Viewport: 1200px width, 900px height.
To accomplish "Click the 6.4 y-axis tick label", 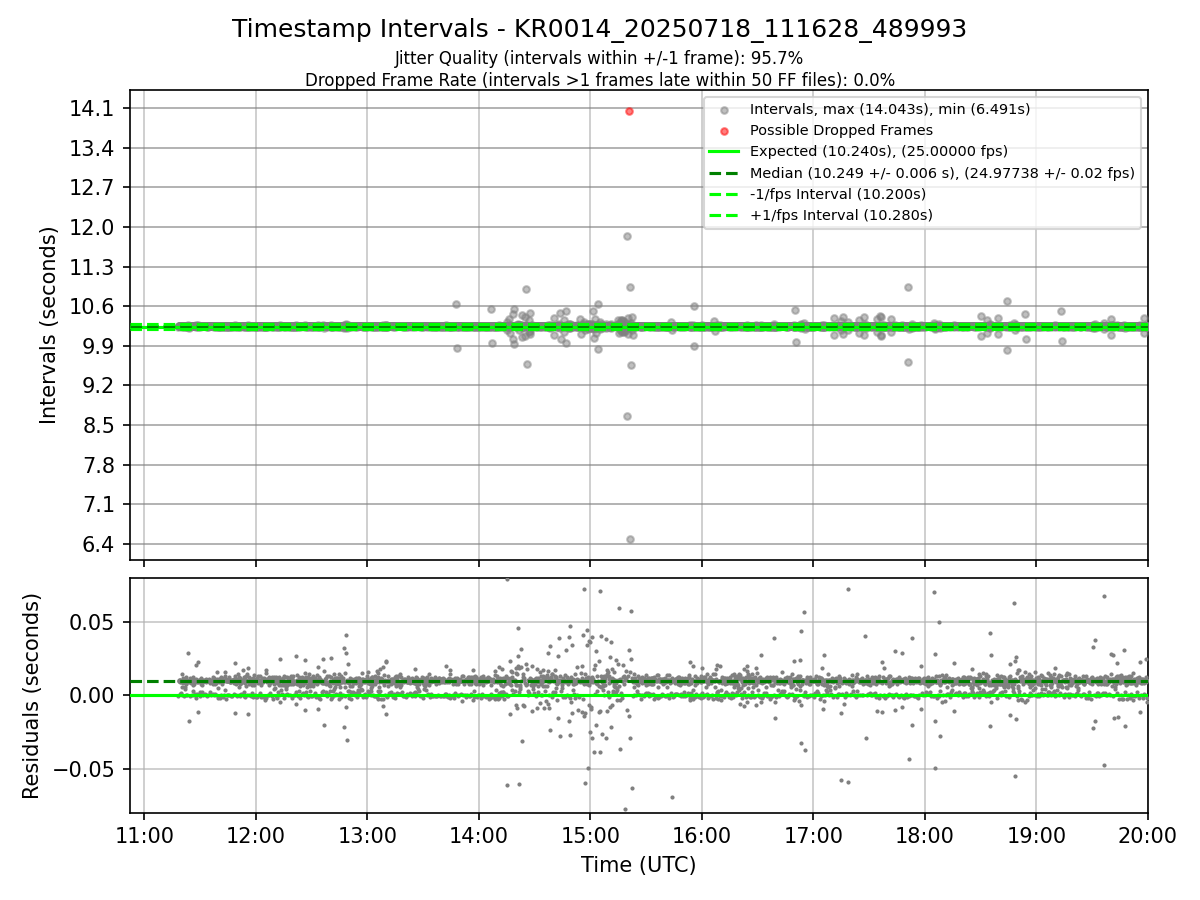I will pyautogui.click(x=98, y=544).
